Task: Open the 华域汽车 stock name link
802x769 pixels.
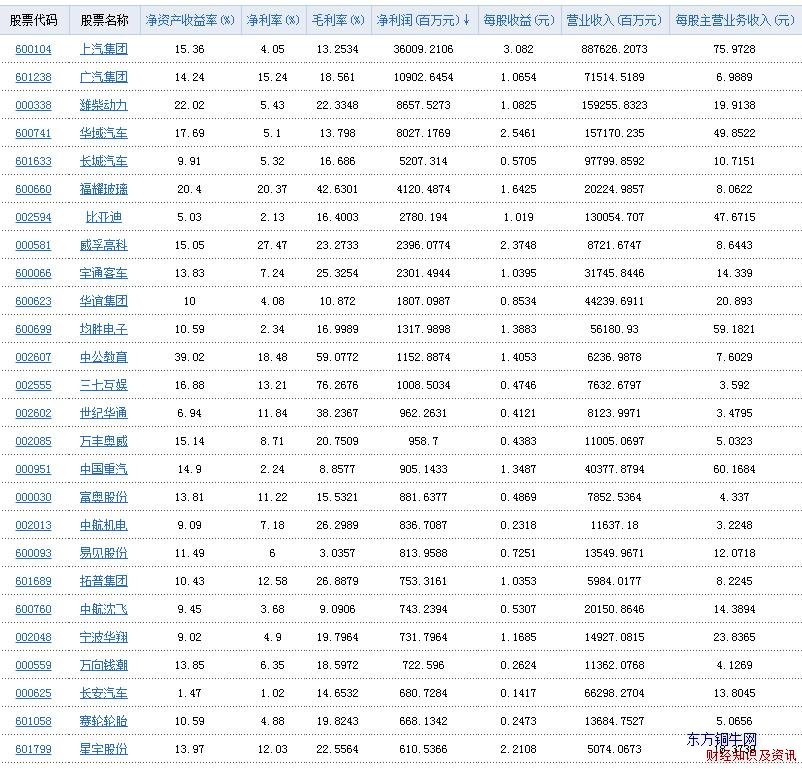Action: click(104, 134)
